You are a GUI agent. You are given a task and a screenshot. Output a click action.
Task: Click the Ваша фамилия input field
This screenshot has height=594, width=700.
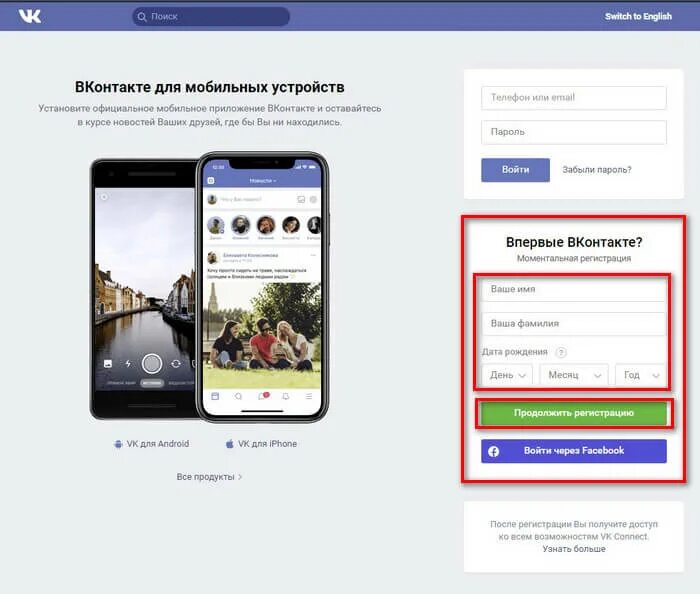[574, 324]
